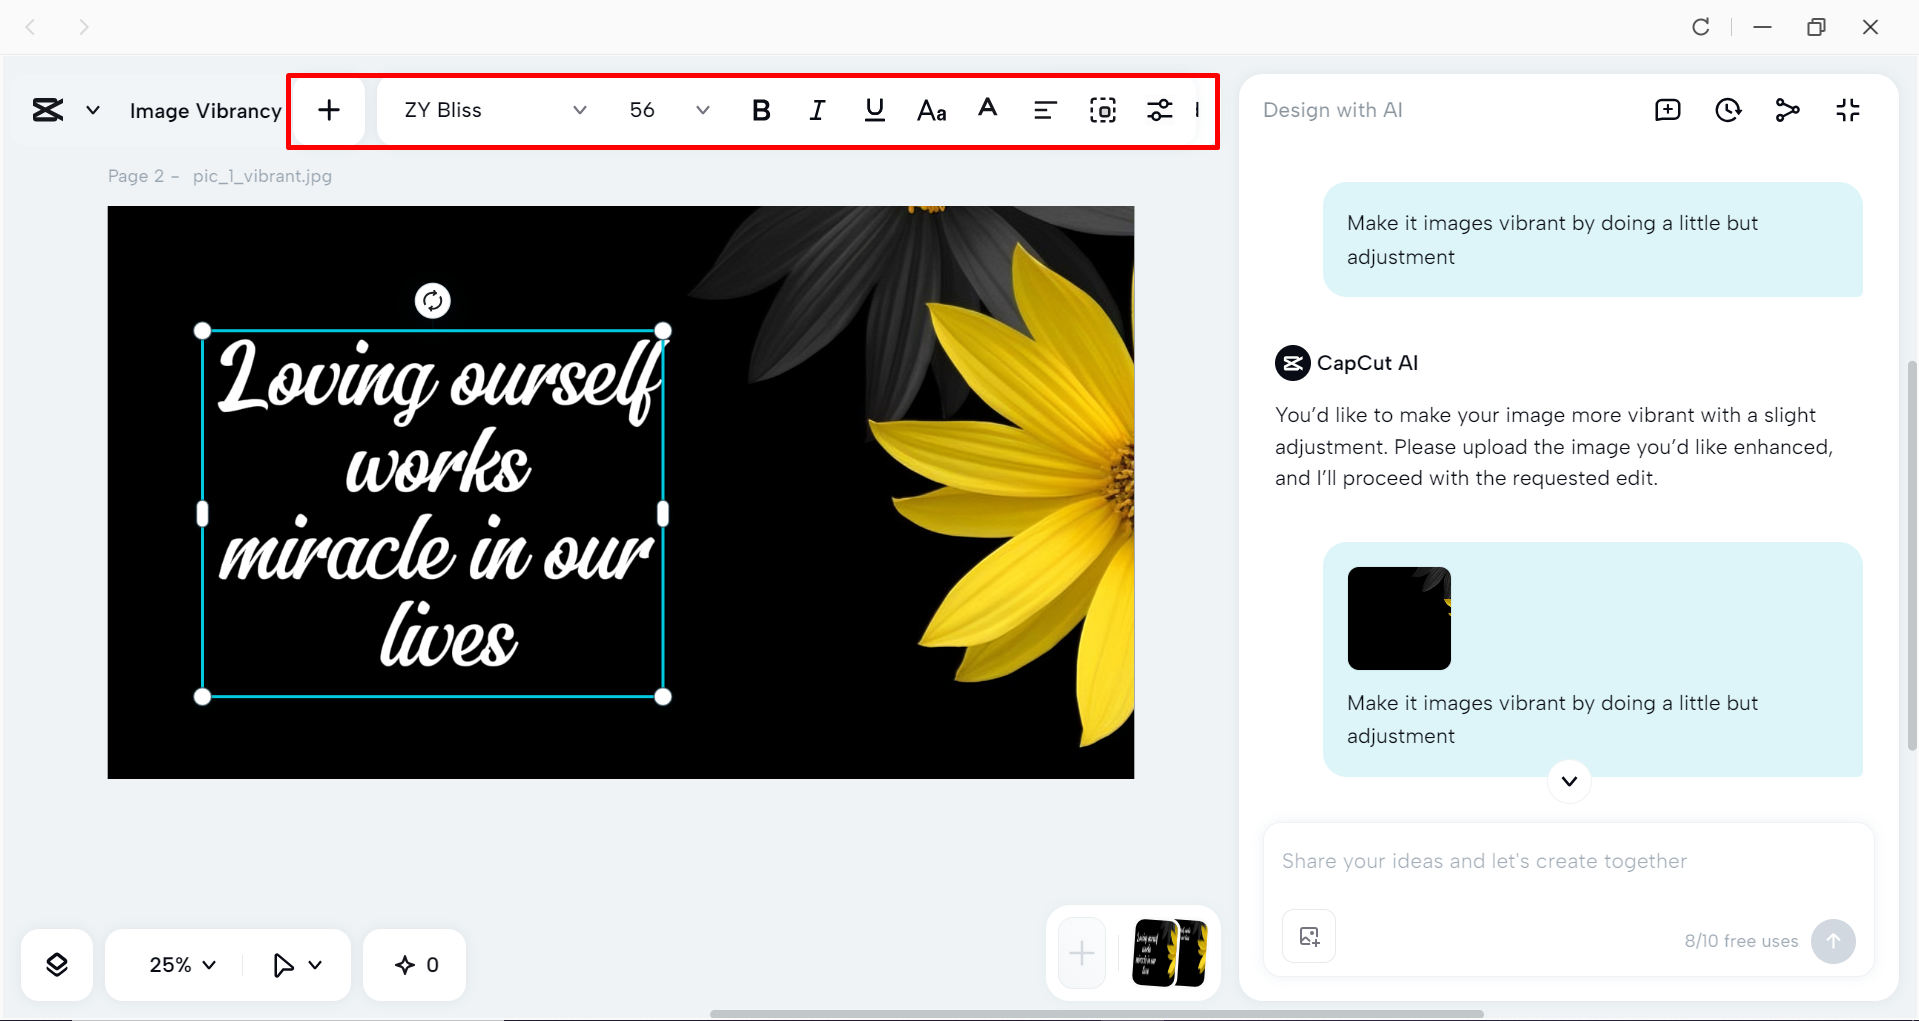Toggle underline formatting on the text

[873, 110]
